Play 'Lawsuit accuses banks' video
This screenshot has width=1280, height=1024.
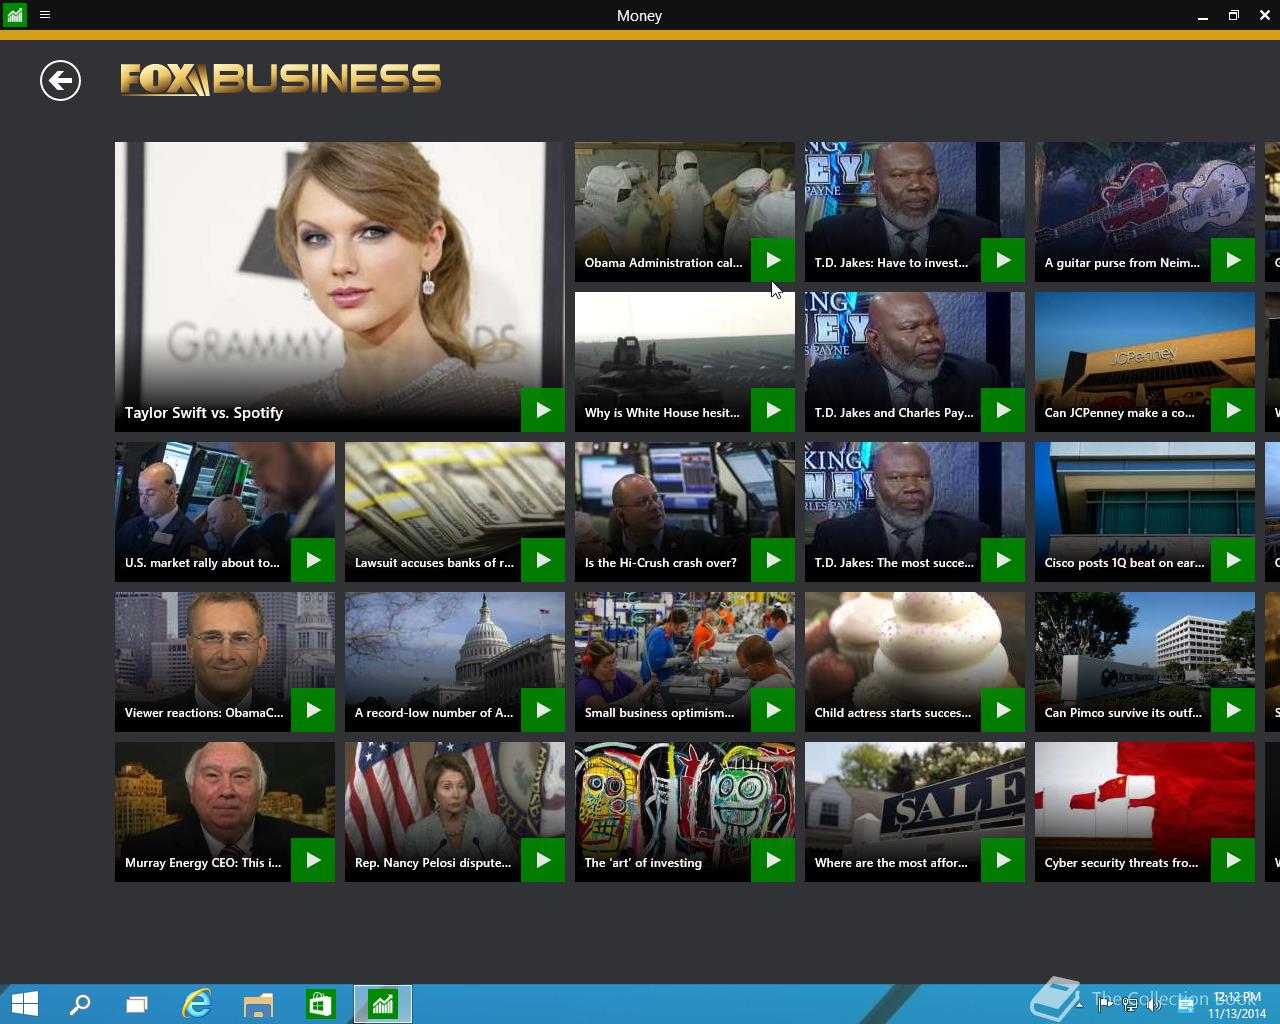543,560
